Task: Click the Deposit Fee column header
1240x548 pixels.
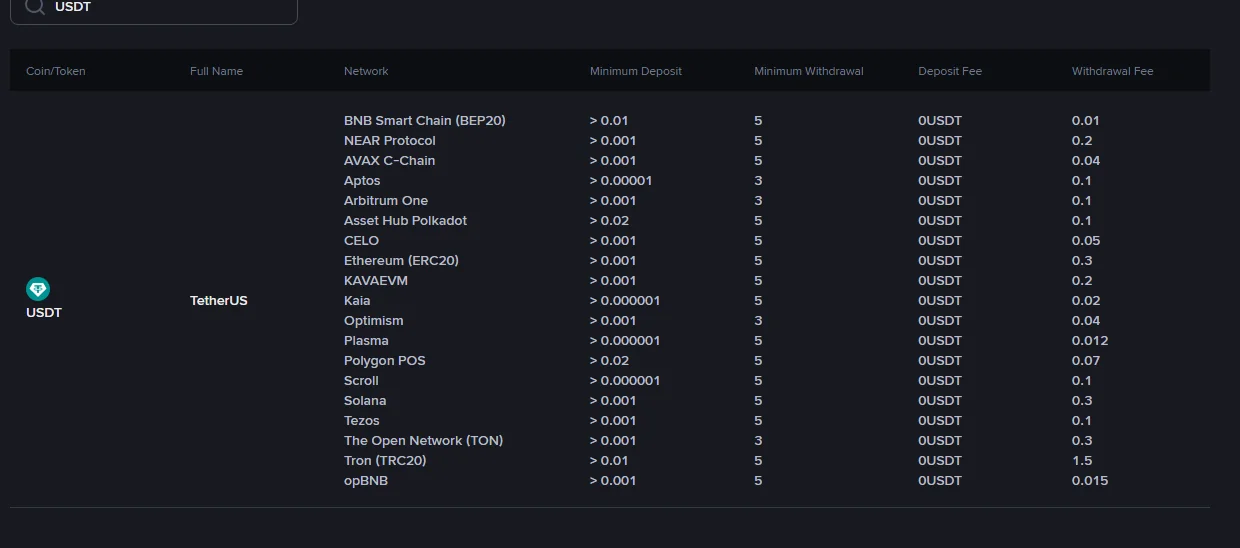Action: click(949, 71)
